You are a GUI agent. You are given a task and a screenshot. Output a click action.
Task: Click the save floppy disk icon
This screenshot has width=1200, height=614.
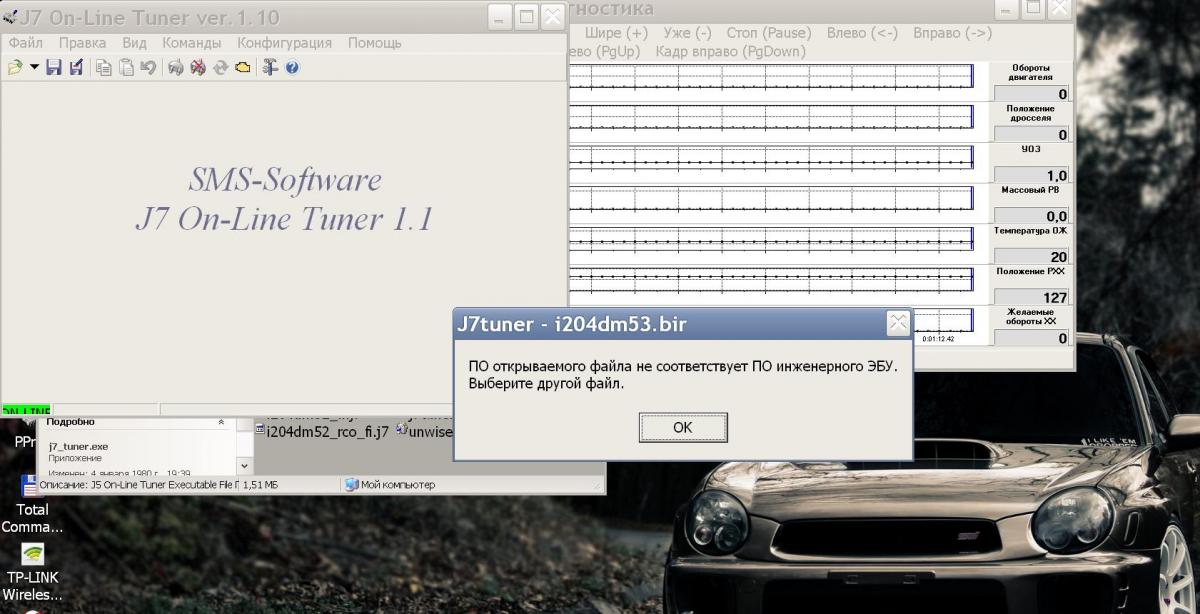[x=54, y=67]
